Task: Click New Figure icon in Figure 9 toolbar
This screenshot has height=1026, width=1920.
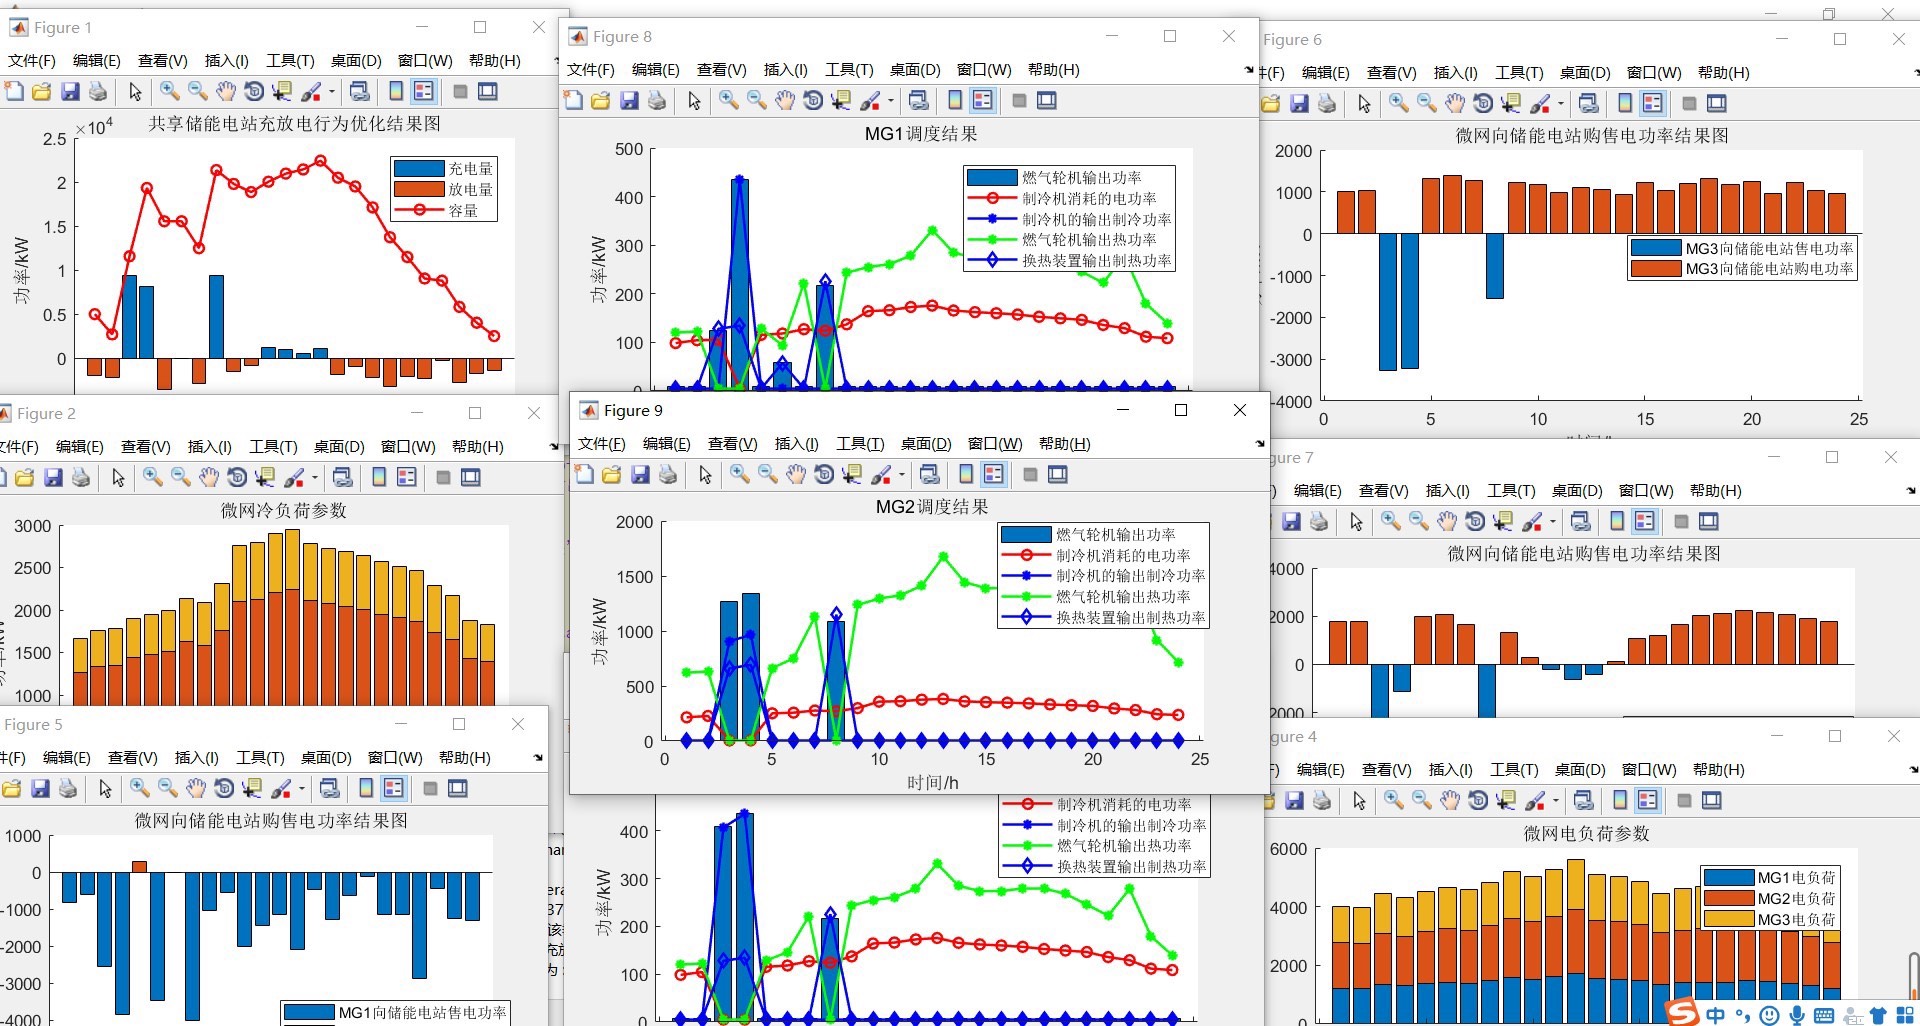Action: [584, 474]
